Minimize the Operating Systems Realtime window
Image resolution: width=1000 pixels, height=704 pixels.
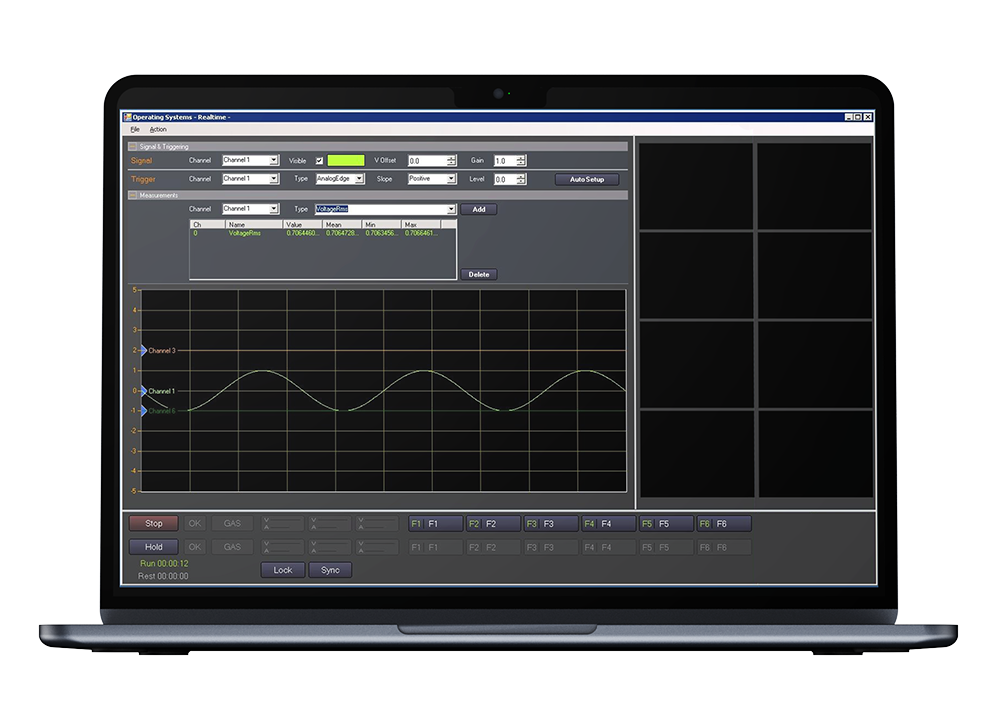coord(848,117)
